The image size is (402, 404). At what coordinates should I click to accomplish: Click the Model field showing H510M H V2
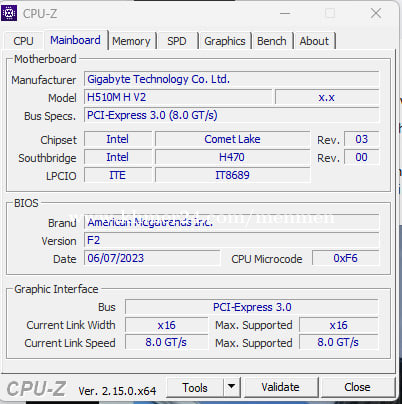pos(178,97)
